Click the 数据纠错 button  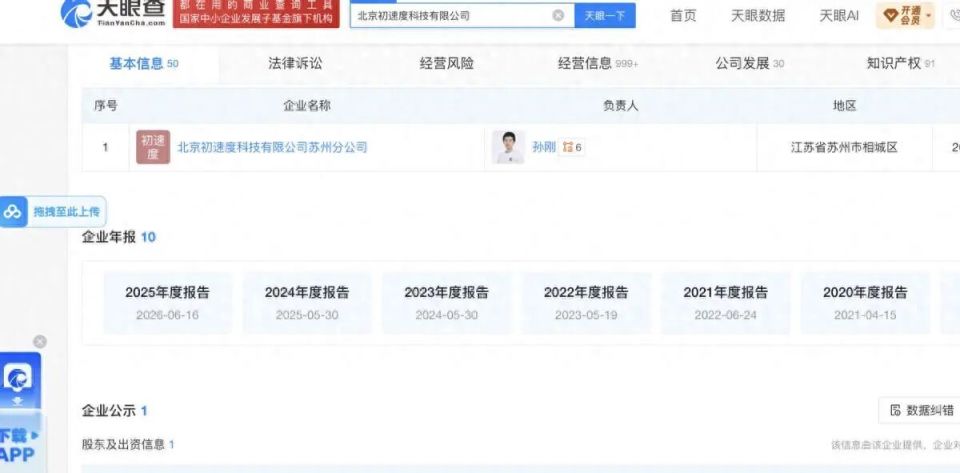(919, 411)
